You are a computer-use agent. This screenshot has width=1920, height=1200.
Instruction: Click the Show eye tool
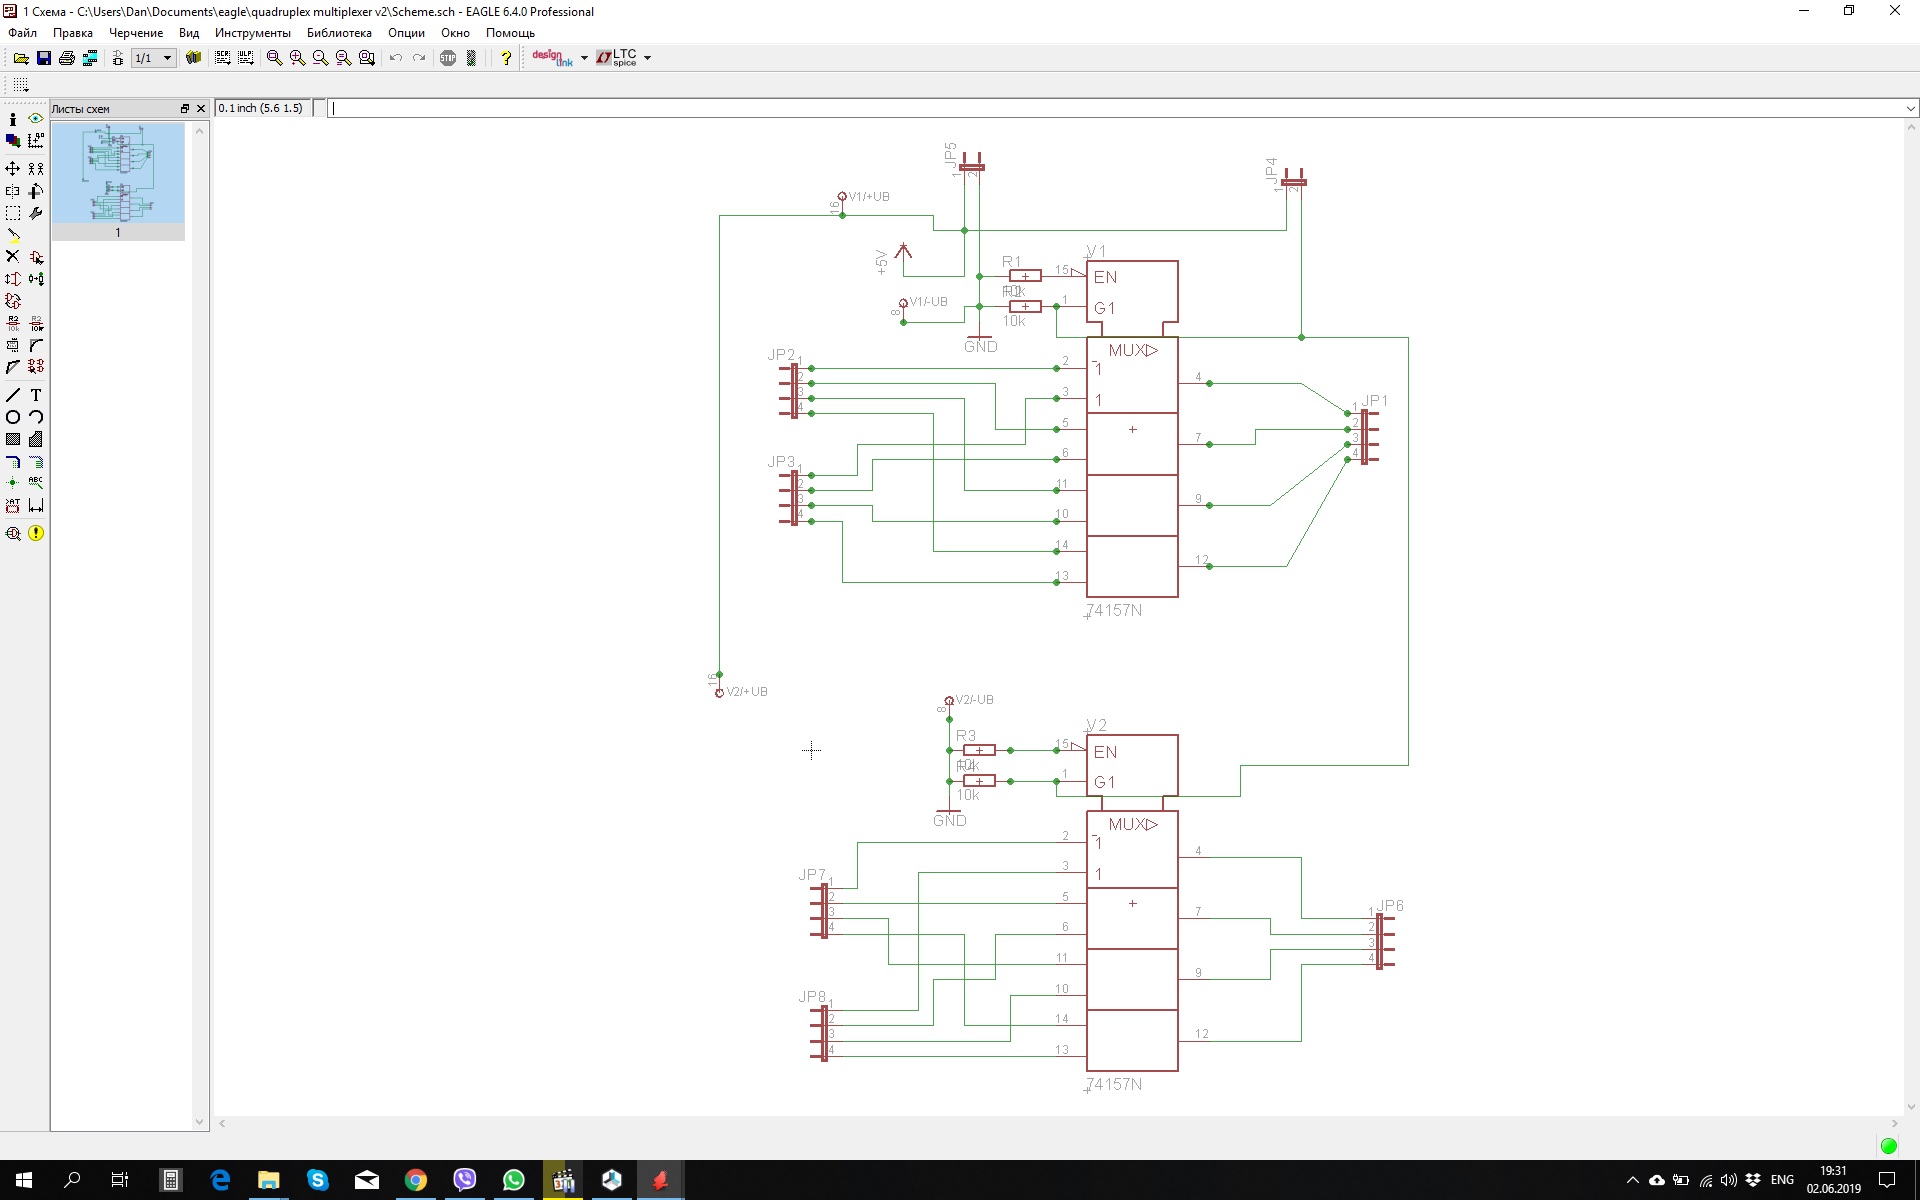(x=36, y=118)
